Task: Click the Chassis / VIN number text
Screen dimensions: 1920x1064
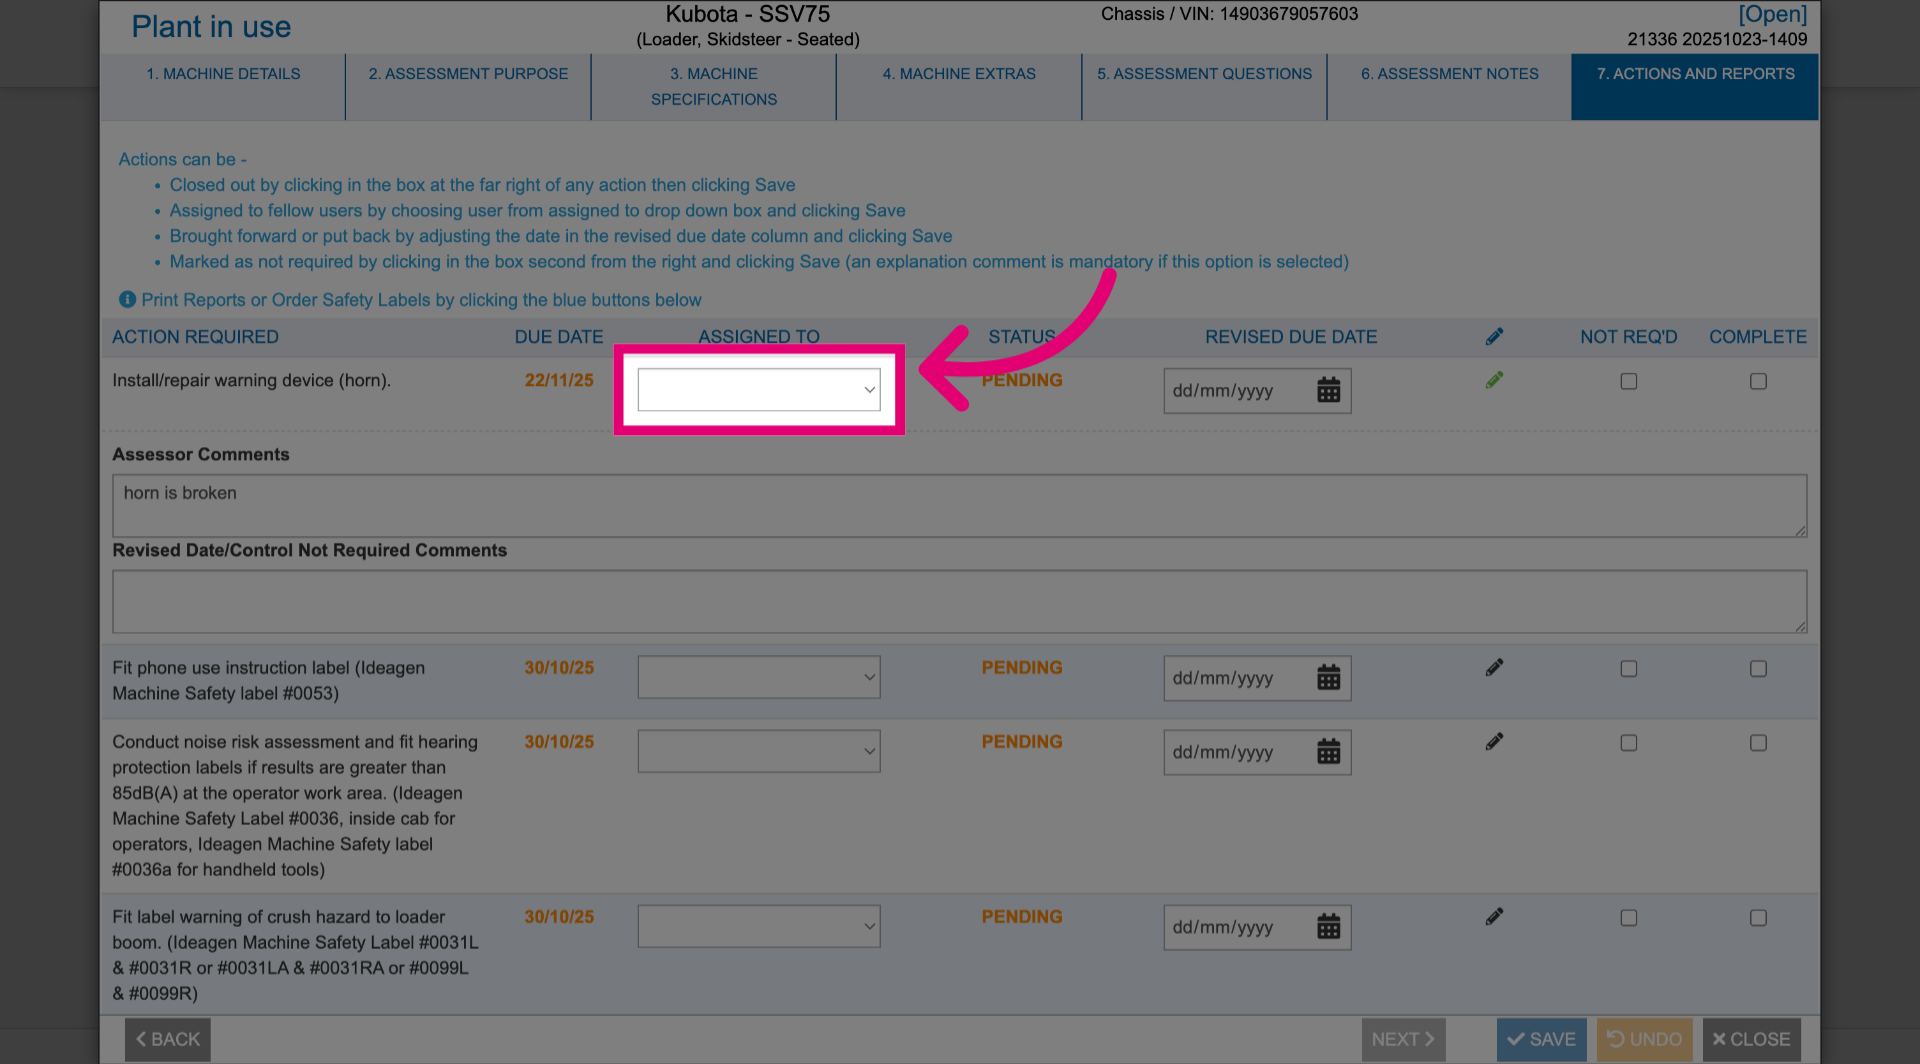Action: point(1229,14)
